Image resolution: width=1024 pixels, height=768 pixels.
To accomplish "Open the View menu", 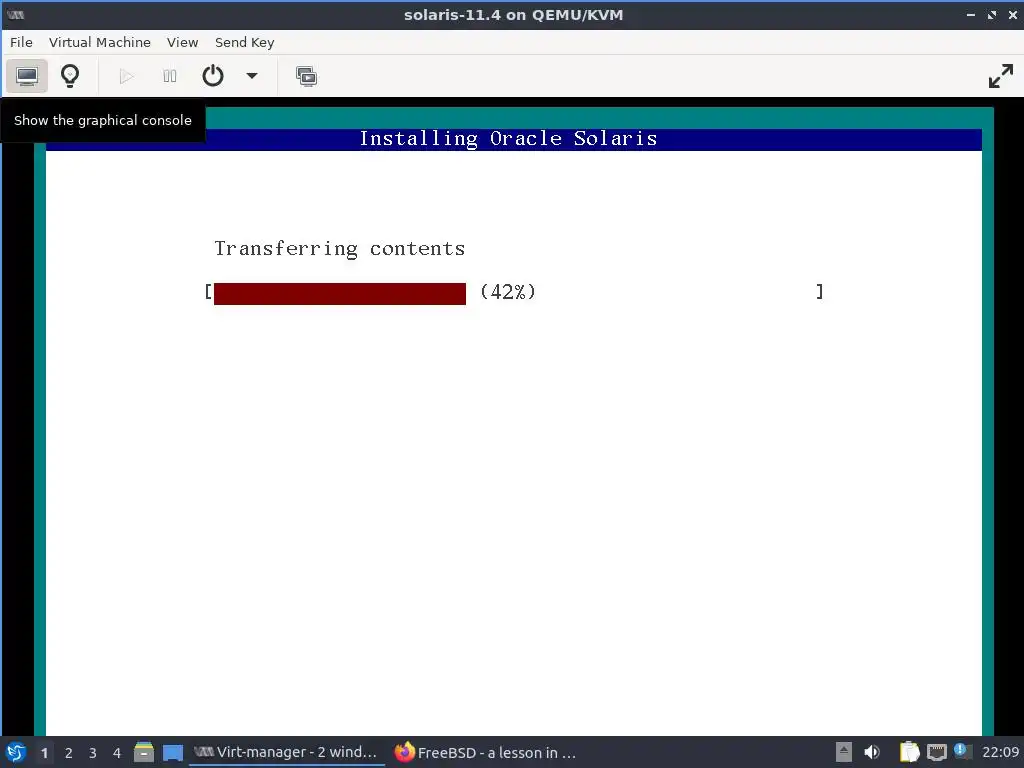I will pyautogui.click(x=182, y=42).
